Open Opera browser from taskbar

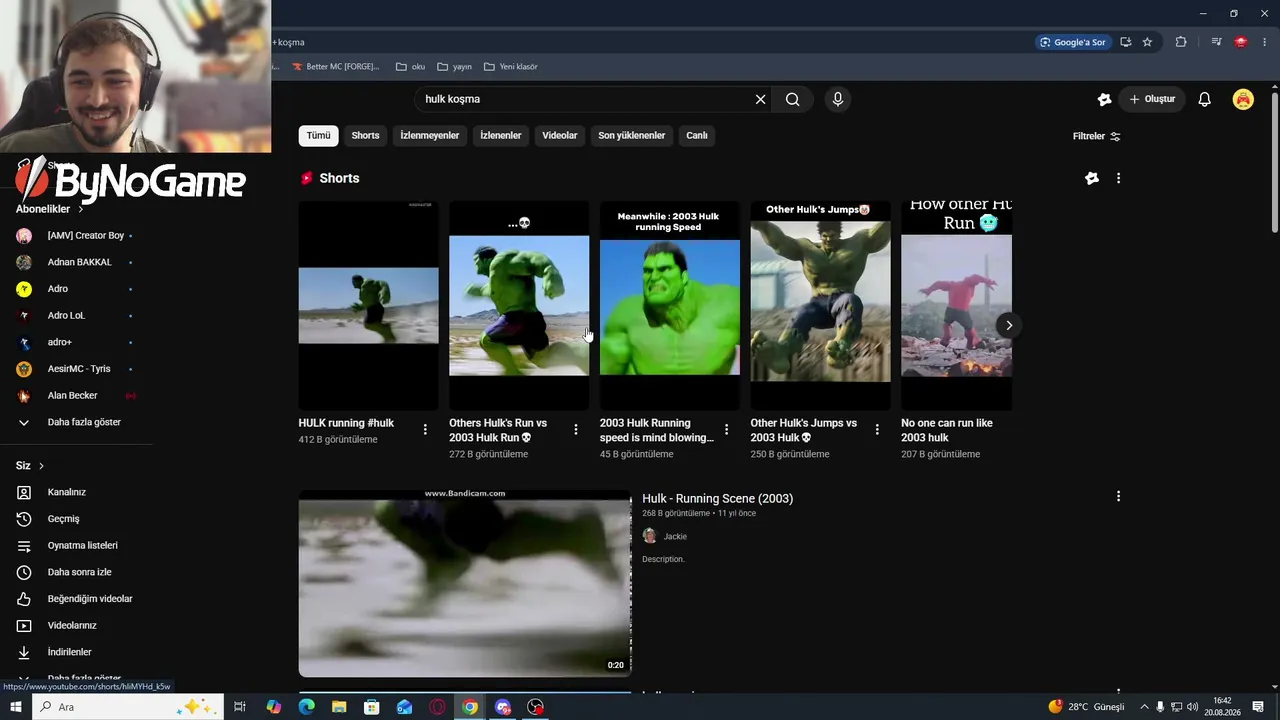pyautogui.click(x=437, y=707)
